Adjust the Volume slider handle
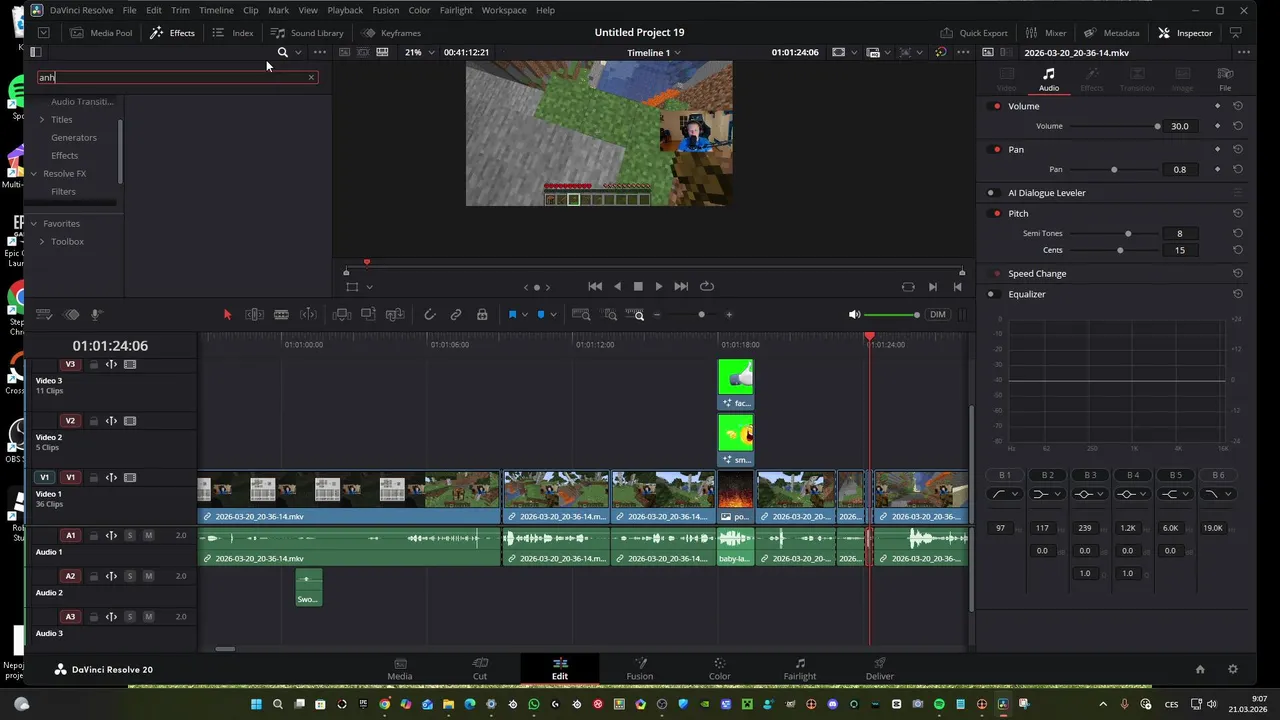 pyautogui.click(x=1157, y=126)
